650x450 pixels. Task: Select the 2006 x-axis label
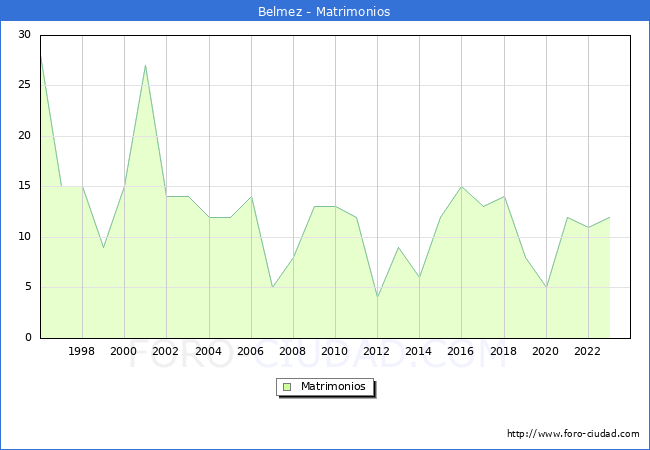[x=251, y=352]
